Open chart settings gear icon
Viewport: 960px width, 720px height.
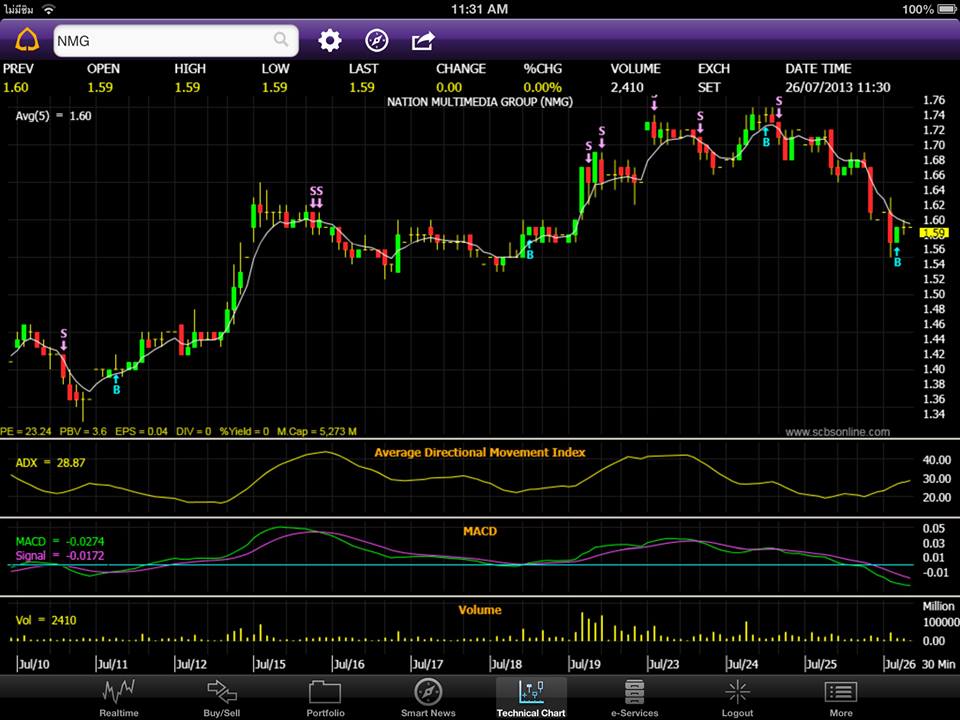(x=329, y=41)
